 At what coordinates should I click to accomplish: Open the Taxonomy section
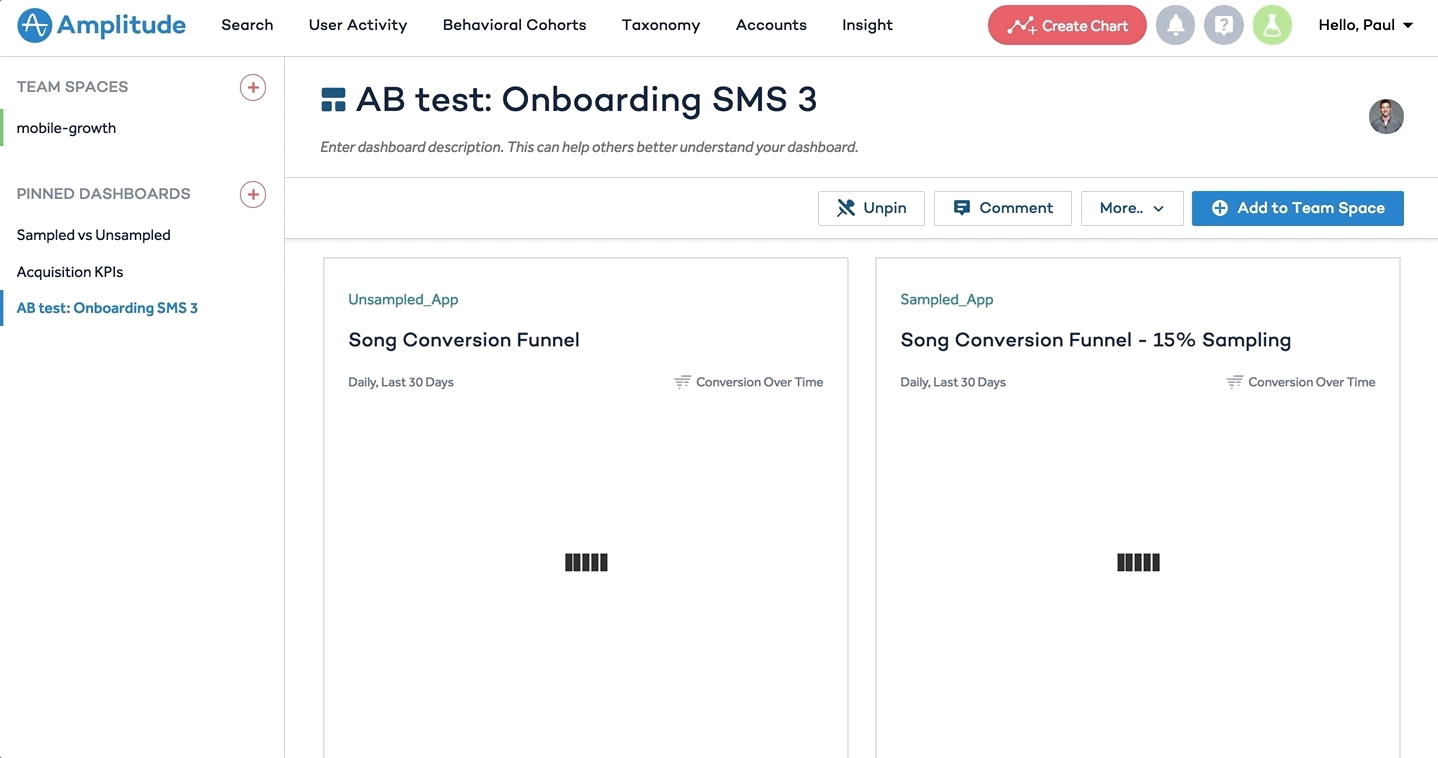660,24
